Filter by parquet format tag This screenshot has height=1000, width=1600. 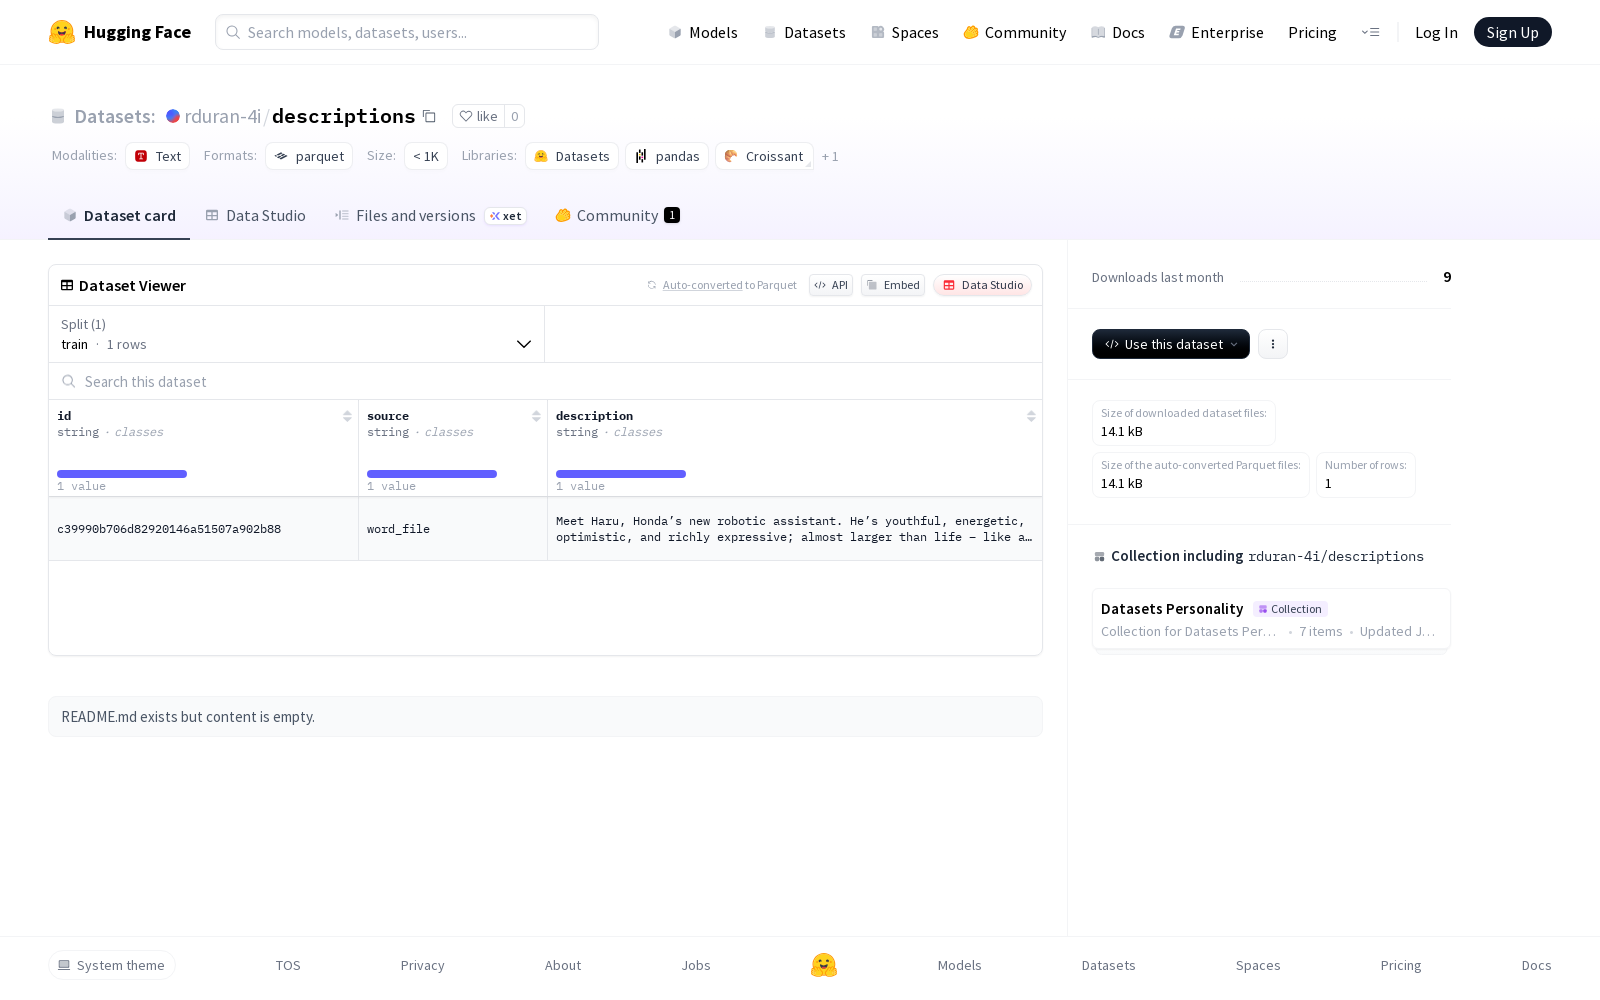click(309, 156)
